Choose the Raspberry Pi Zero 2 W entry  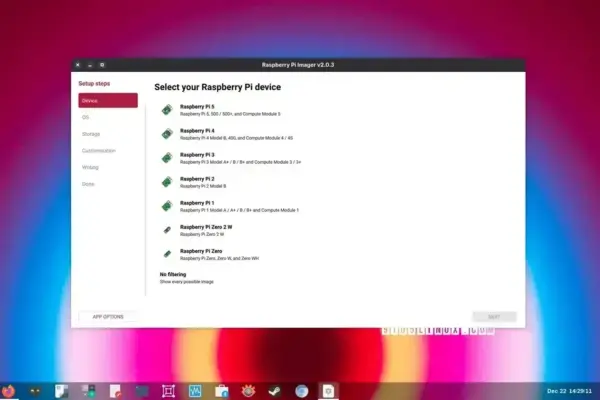point(337,230)
